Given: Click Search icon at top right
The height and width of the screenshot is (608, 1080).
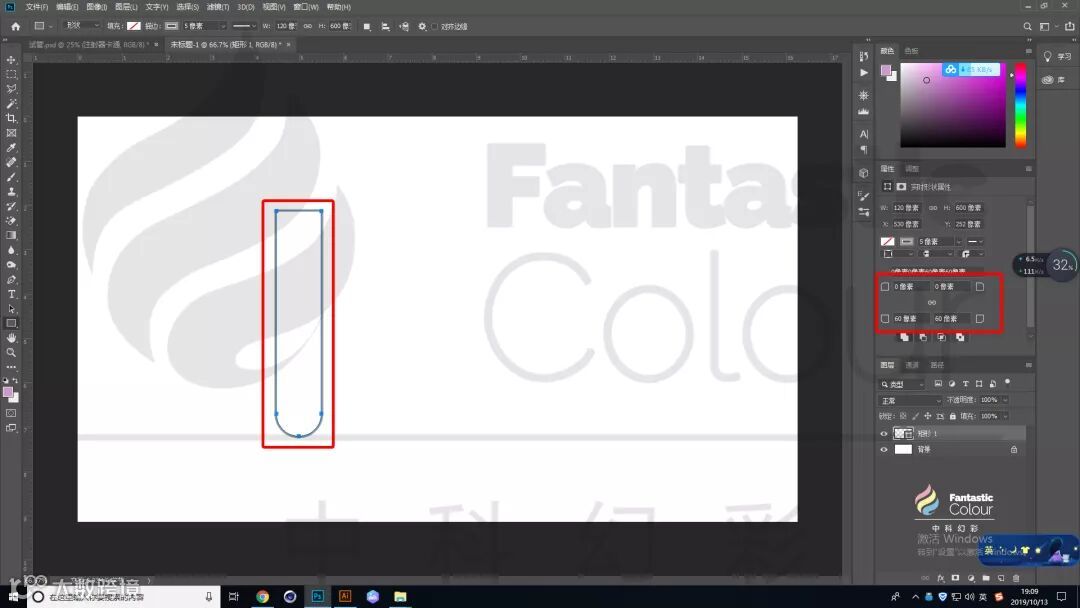Looking at the screenshot, I should (x=1027, y=26).
